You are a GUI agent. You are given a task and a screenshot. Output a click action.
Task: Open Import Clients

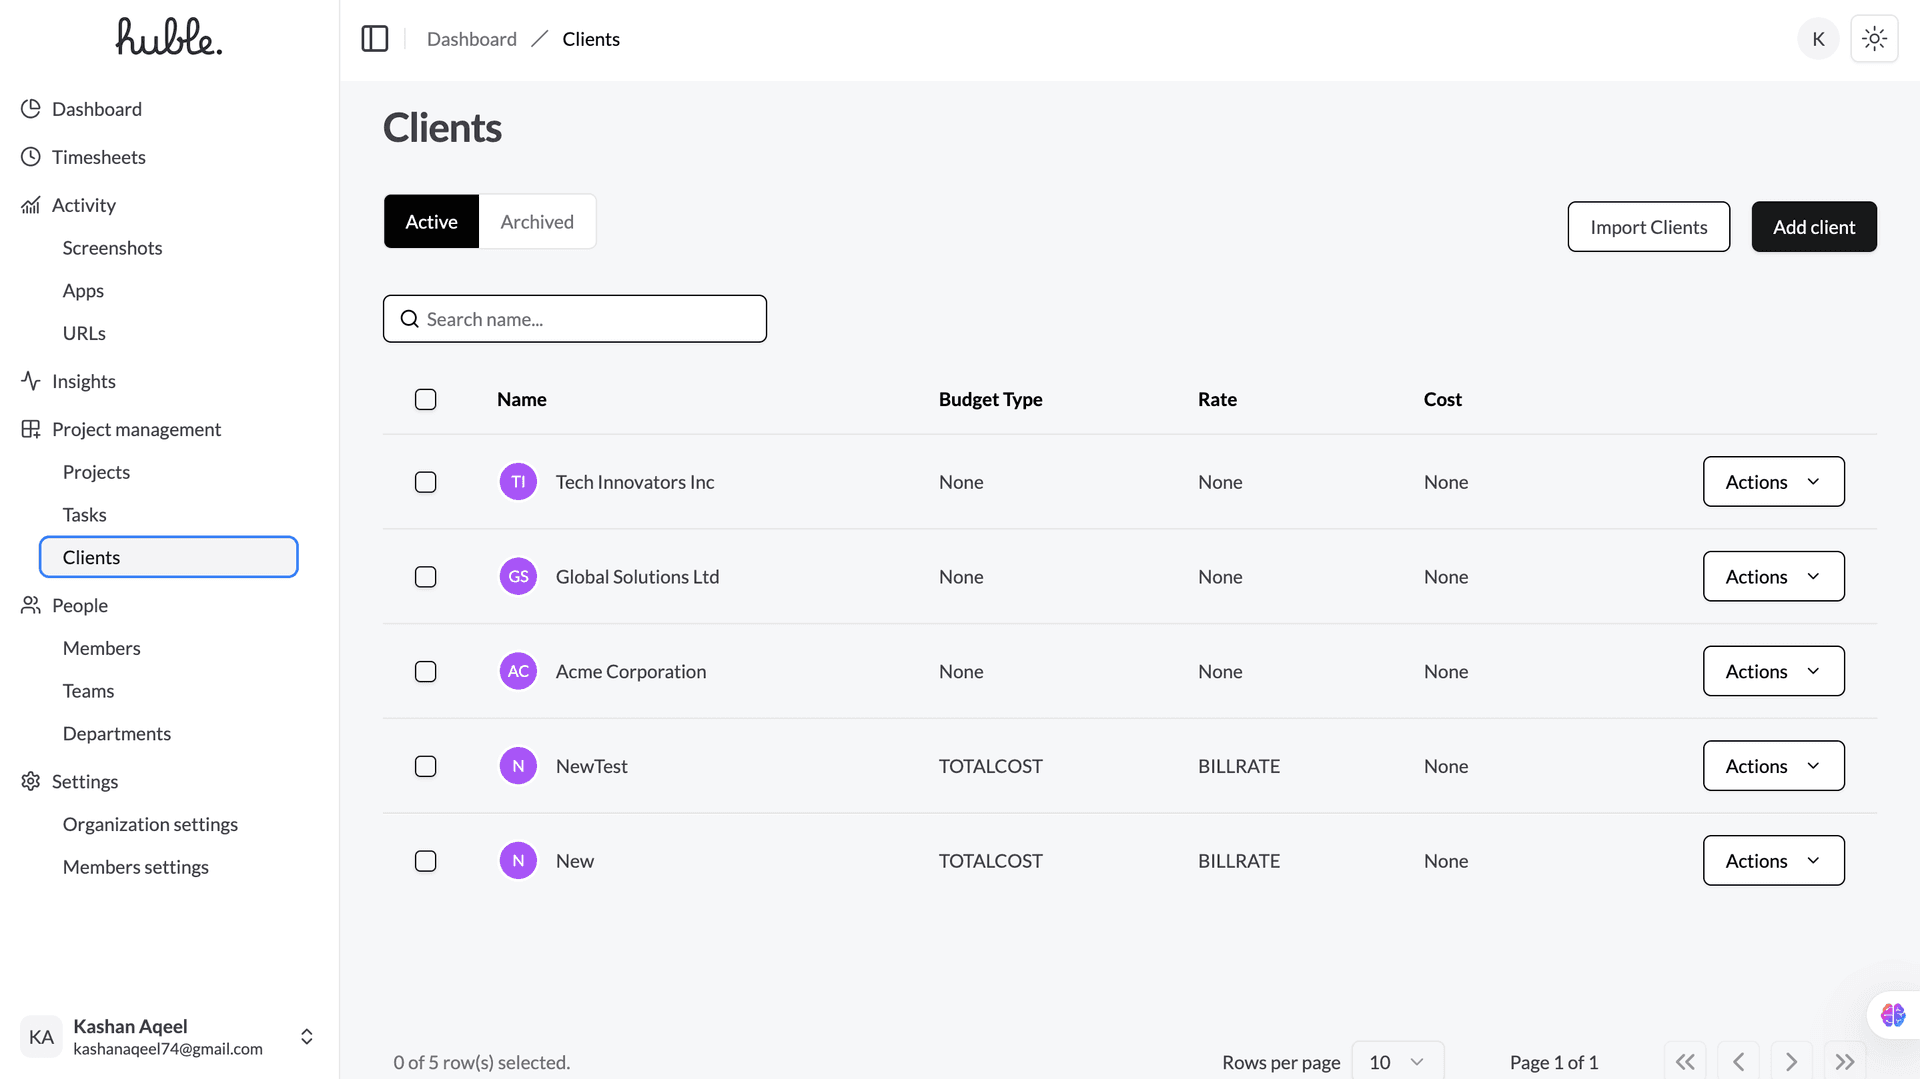click(x=1648, y=226)
